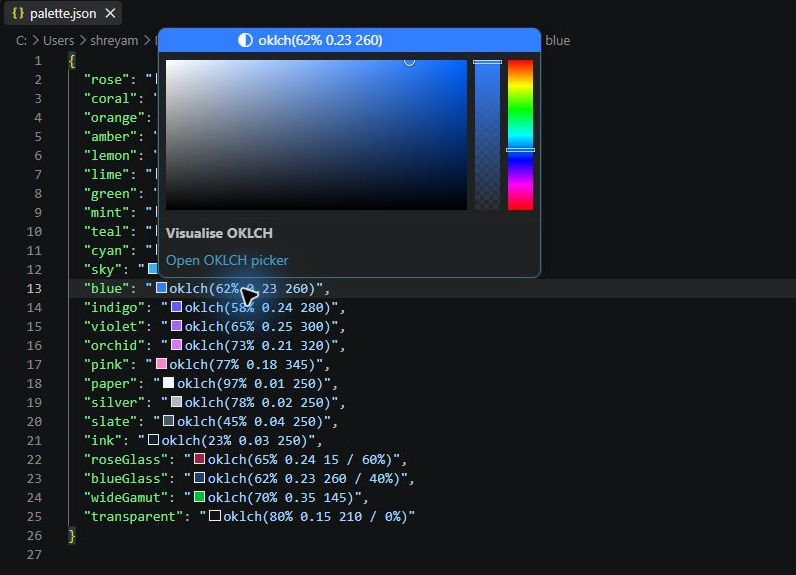Viewport: 796px width, 575px height.
Task: Click the value oklch(73% 0.21 320)
Action: 258,346
